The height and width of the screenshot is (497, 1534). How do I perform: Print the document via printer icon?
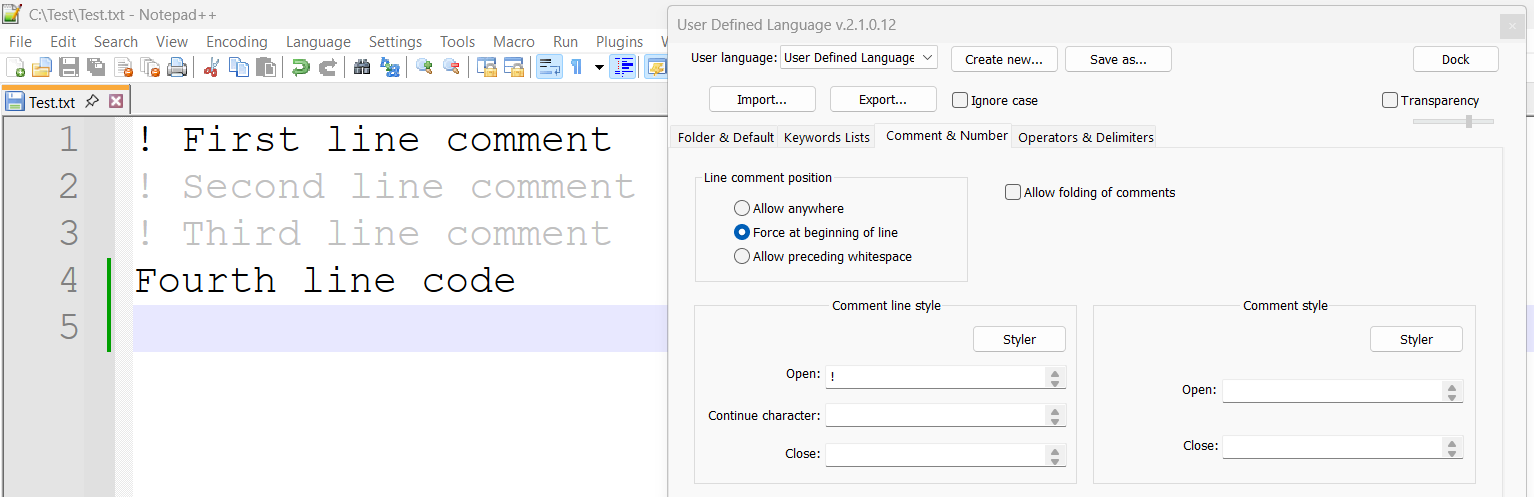177,68
